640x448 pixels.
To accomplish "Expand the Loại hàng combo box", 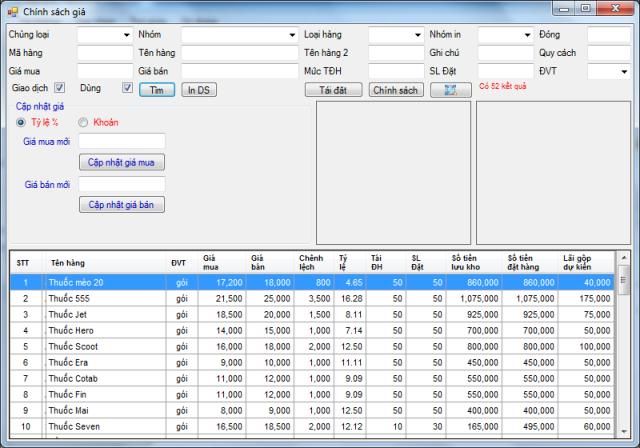I will (x=418, y=35).
